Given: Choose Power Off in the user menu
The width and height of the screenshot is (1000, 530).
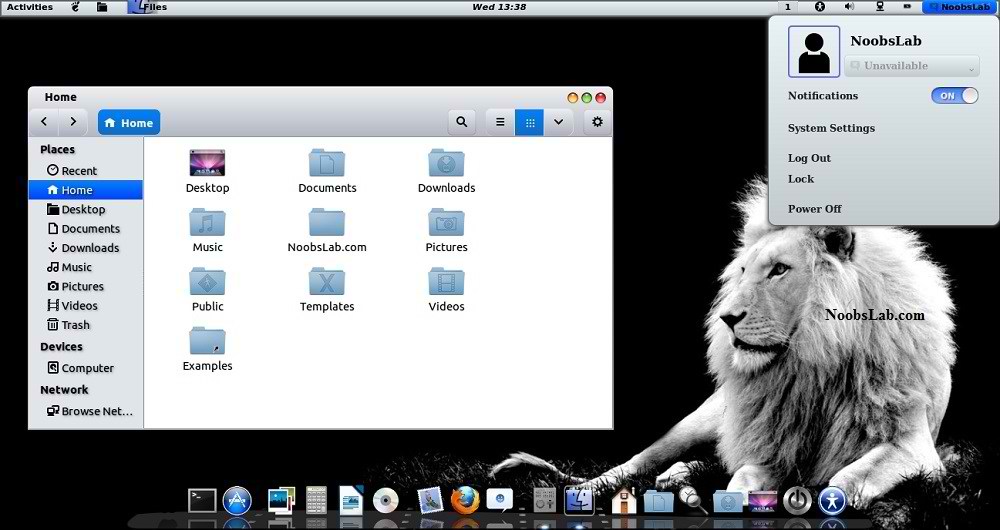Looking at the screenshot, I should [814, 209].
